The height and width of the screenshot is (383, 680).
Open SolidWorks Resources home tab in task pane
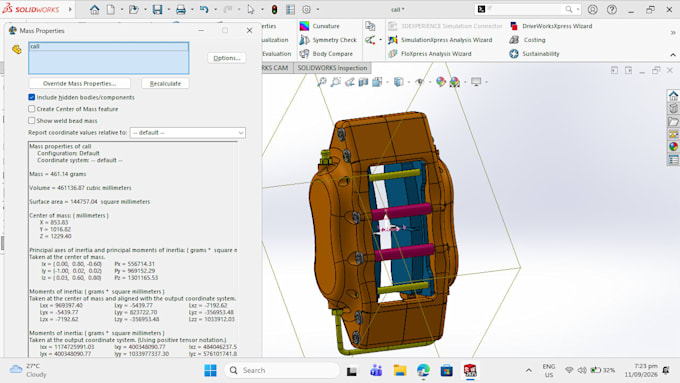click(673, 95)
